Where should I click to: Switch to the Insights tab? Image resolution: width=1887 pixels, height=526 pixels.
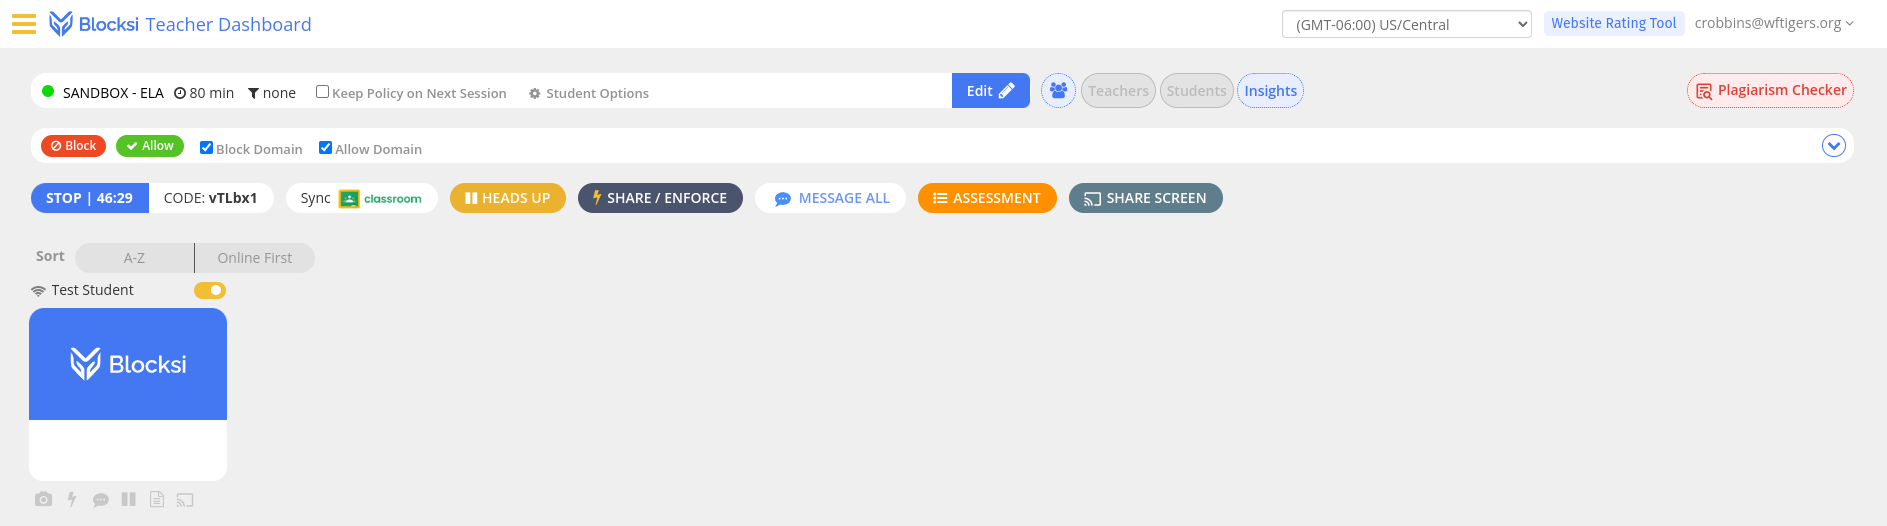1270,91
